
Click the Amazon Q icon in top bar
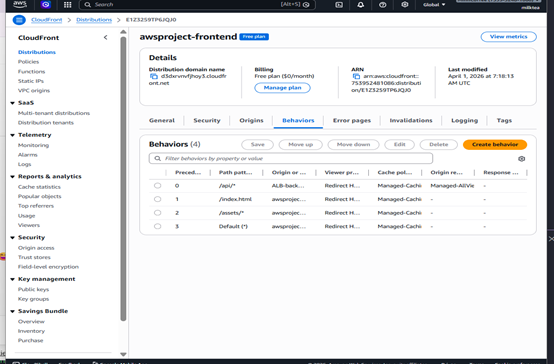point(46,5)
